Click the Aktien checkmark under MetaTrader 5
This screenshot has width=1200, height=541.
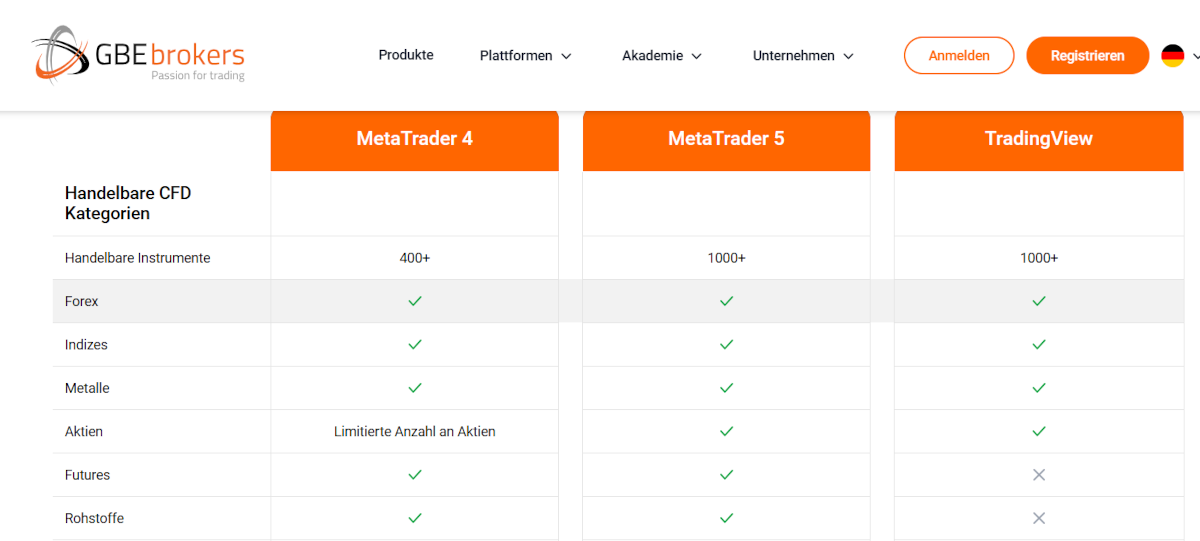click(x=727, y=431)
